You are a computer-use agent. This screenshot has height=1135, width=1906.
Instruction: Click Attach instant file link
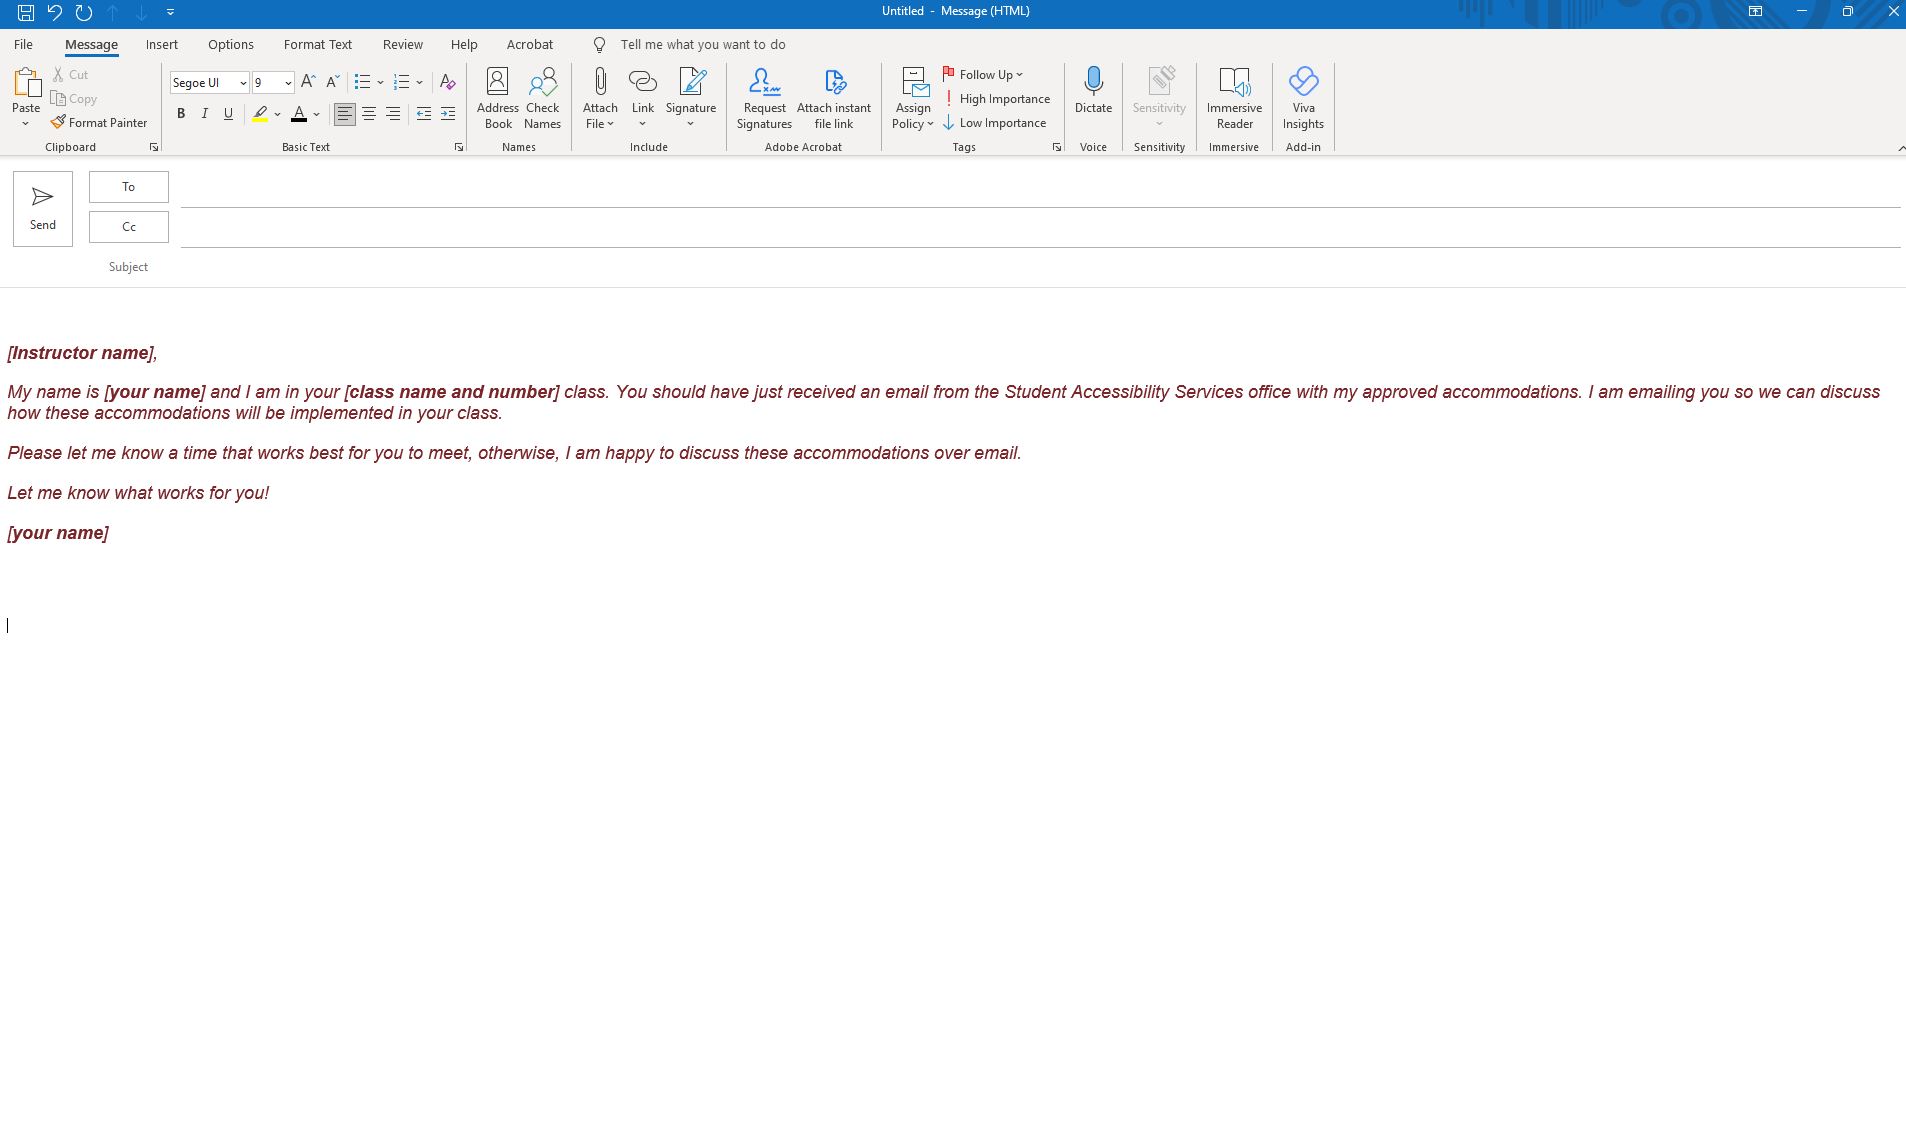click(x=834, y=98)
